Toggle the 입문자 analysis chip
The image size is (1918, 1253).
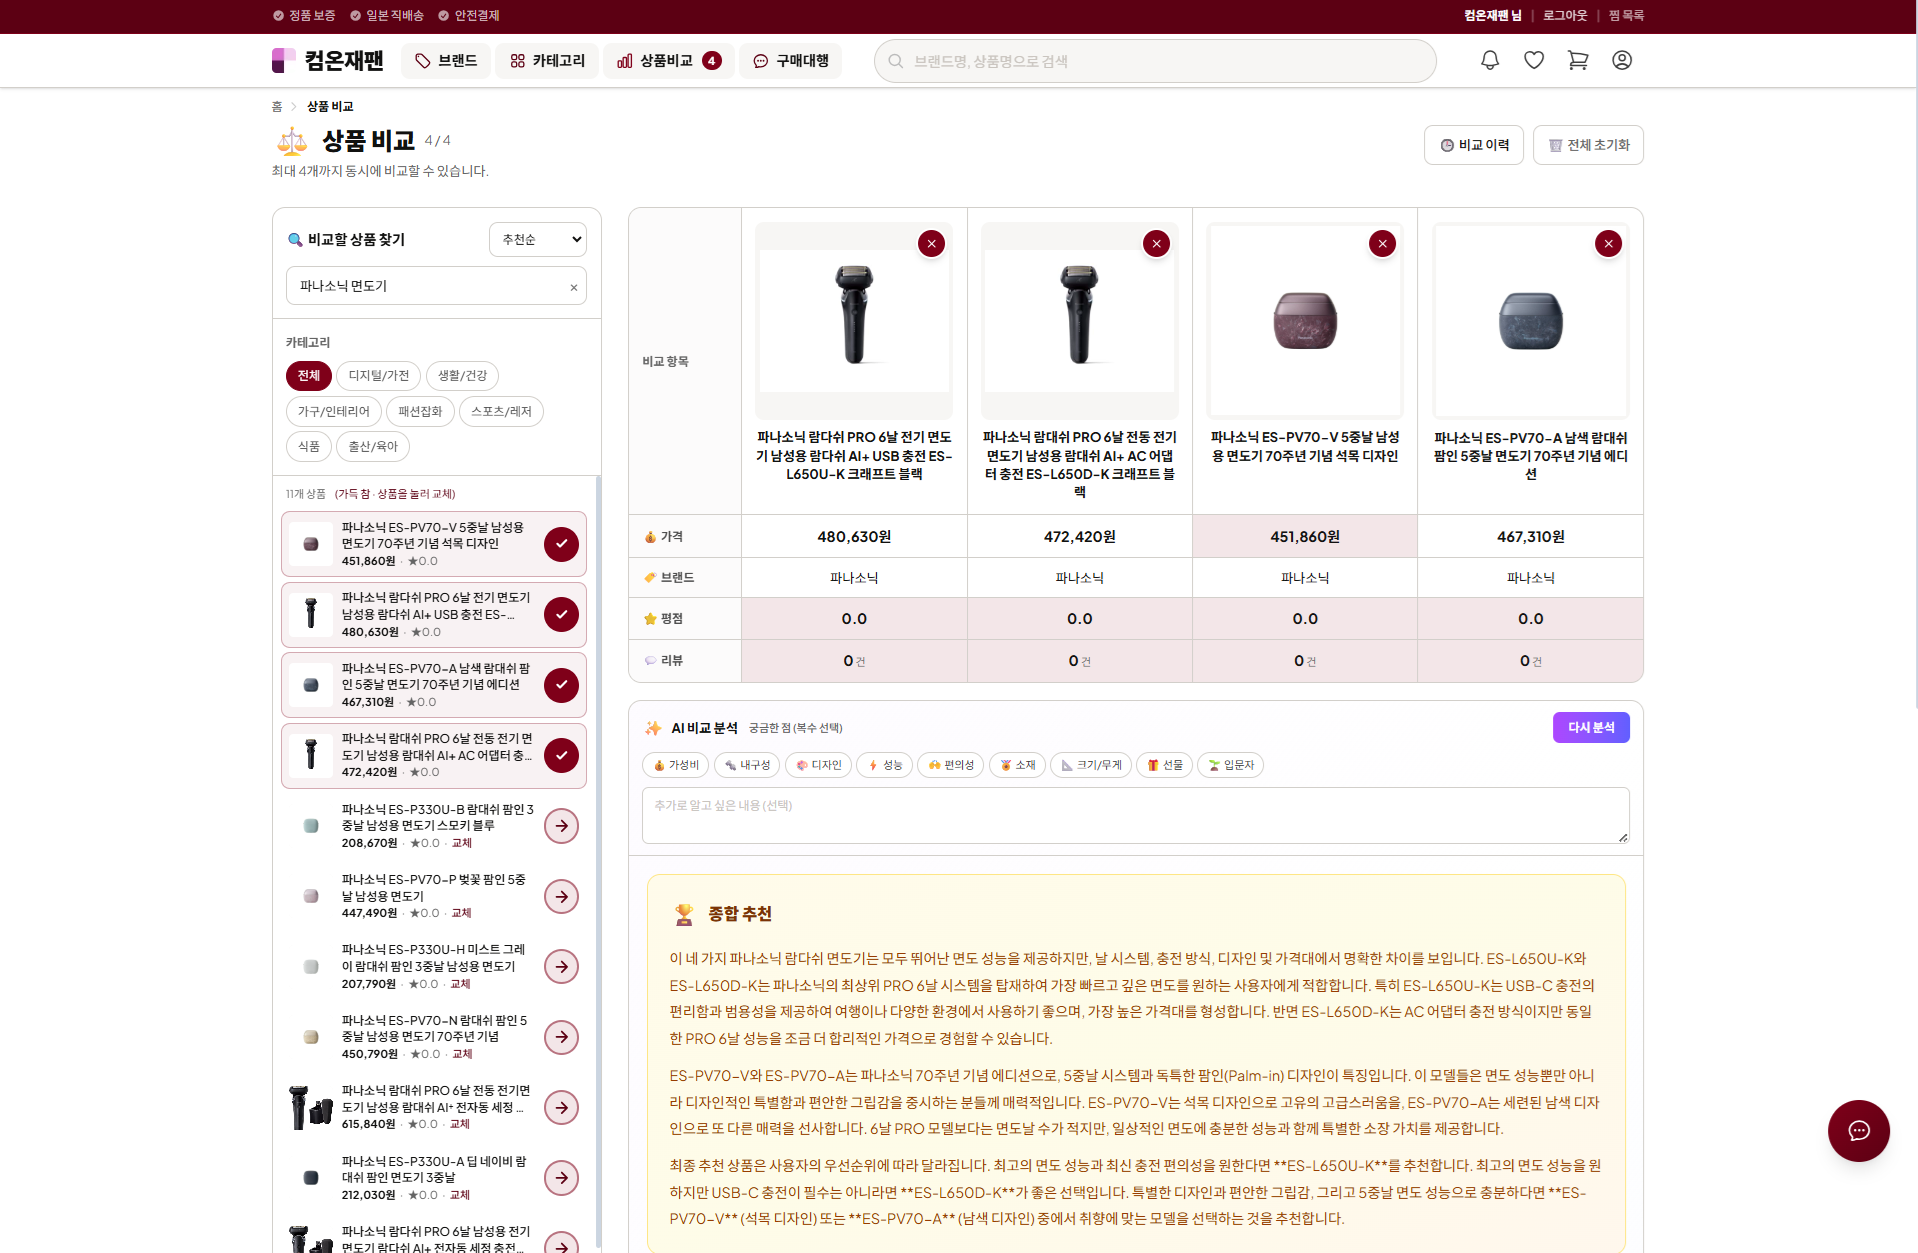(1230, 766)
